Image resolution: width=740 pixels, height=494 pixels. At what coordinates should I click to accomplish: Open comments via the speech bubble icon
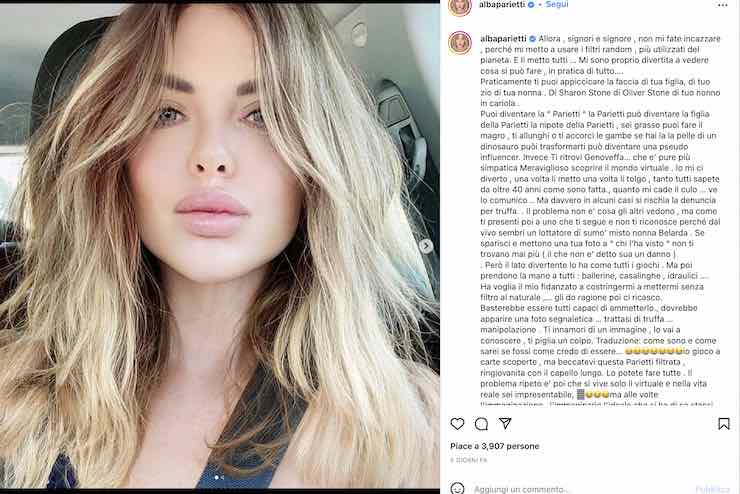click(481, 424)
